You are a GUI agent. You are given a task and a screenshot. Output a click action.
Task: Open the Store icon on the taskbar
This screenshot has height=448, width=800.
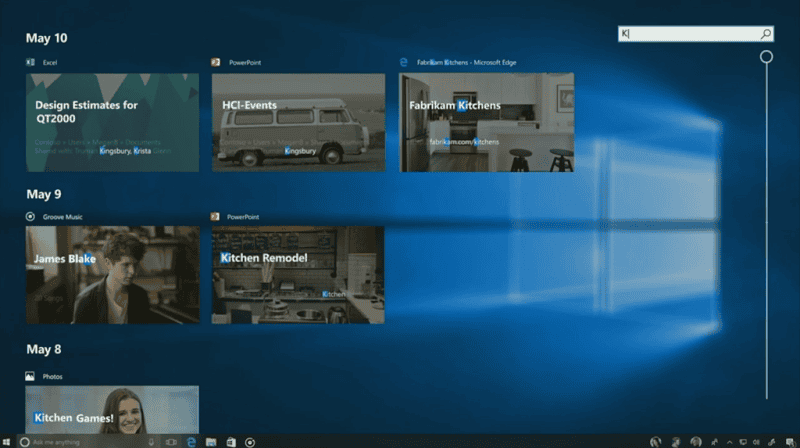pyautogui.click(x=230, y=442)
